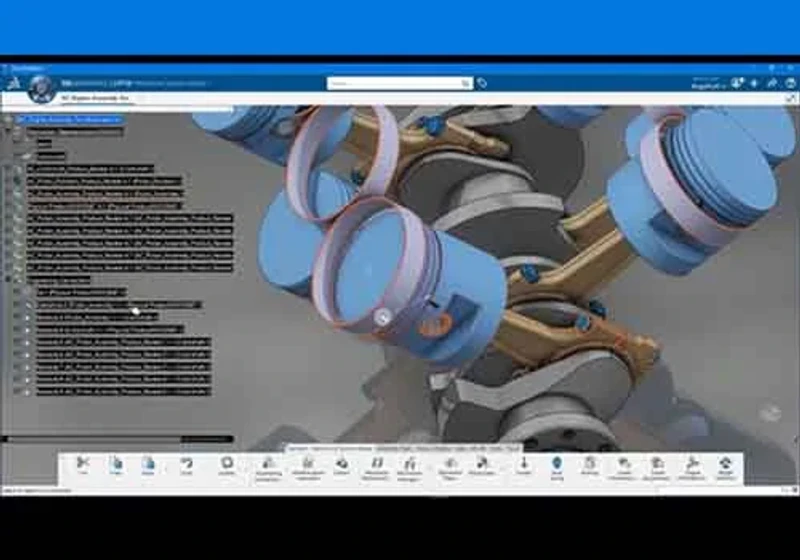Click the 3DS logo in top bar
The width and height of the screenshot is (800, 560).
[x=13, y=83]
